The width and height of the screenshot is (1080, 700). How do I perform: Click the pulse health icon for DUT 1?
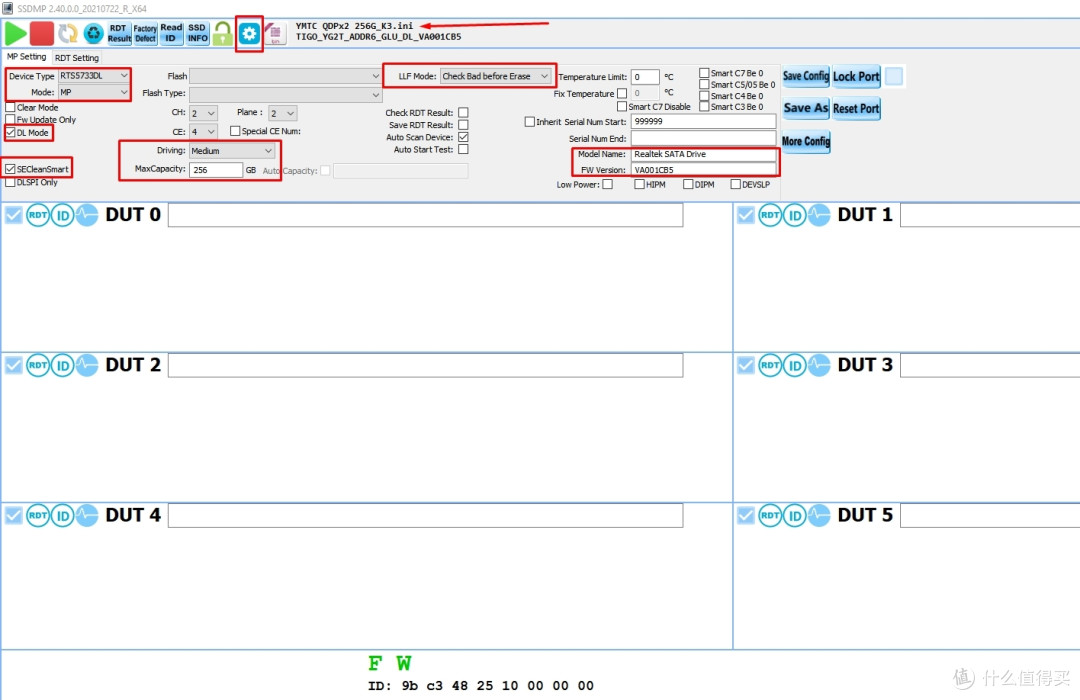[819, 215]
